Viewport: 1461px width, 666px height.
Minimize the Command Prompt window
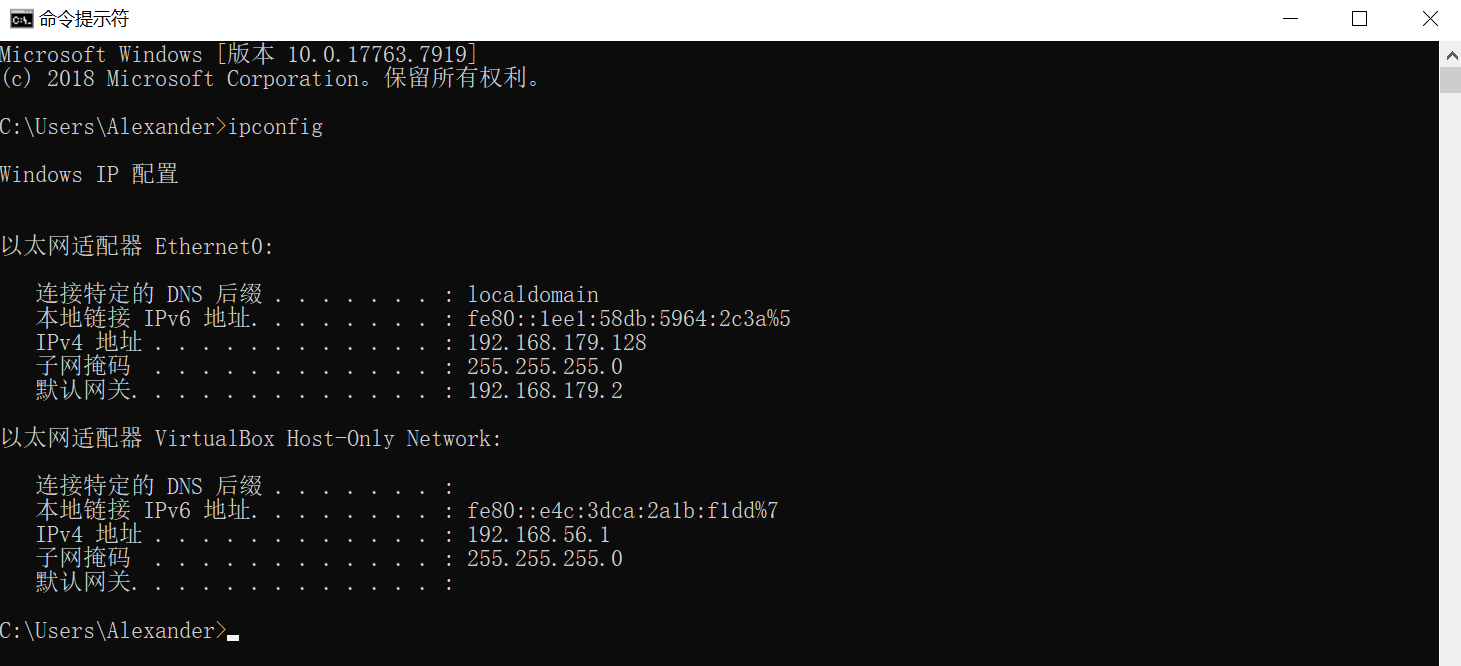click(1290, 19)
